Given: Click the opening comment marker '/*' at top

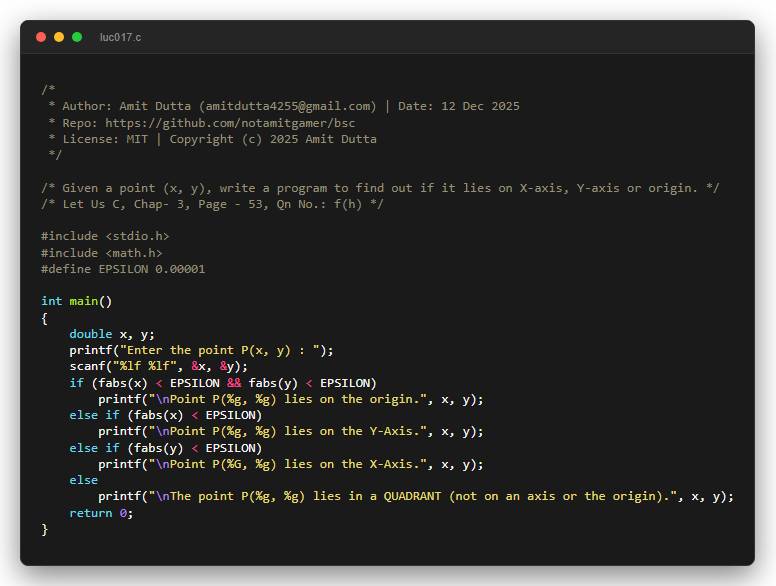Looking at the screenshot, I should tap(48, 90).
